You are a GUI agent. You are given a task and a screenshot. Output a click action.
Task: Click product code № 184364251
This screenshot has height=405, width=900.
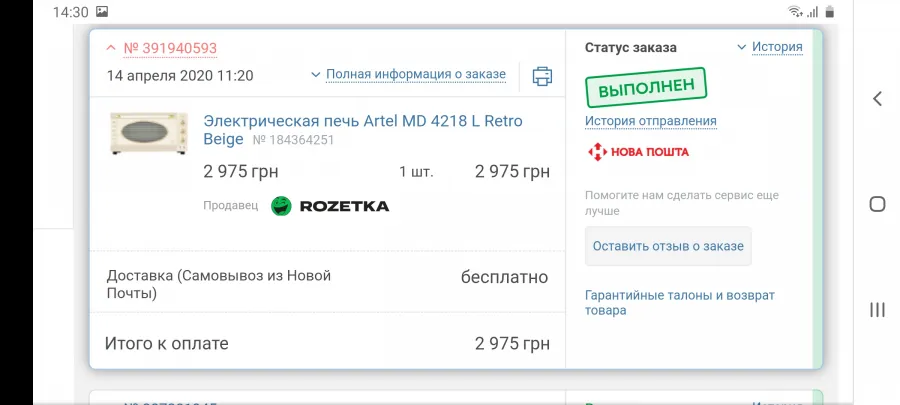tap(293, 140)
